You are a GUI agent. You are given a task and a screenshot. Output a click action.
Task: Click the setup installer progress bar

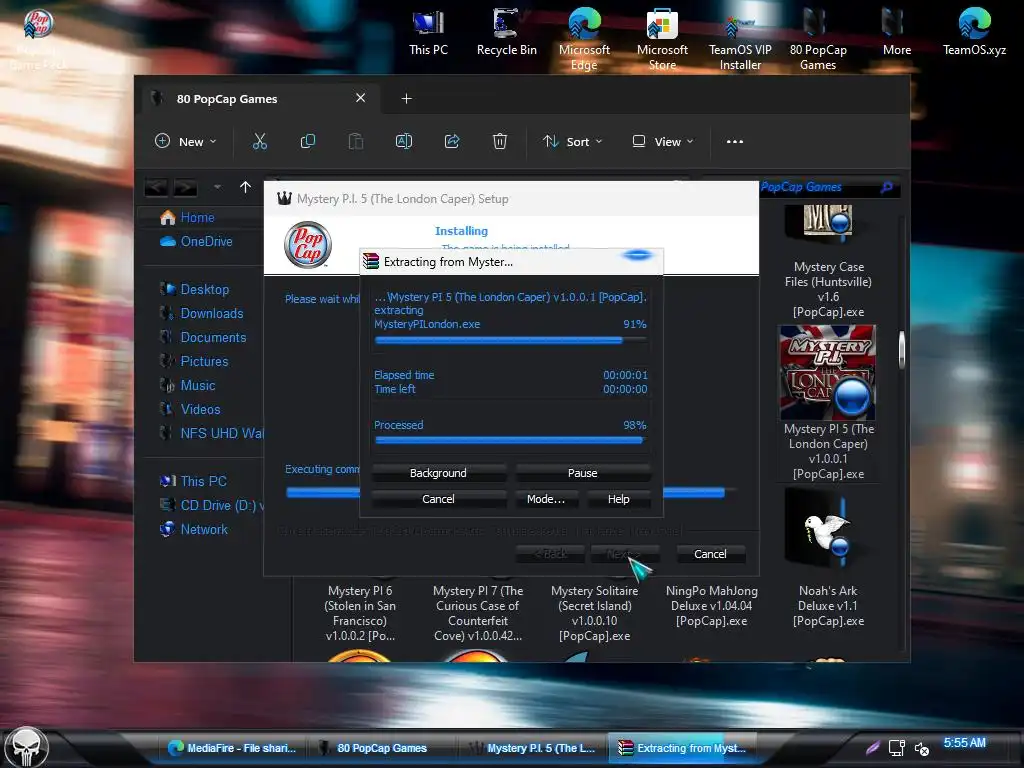[509, 492]
